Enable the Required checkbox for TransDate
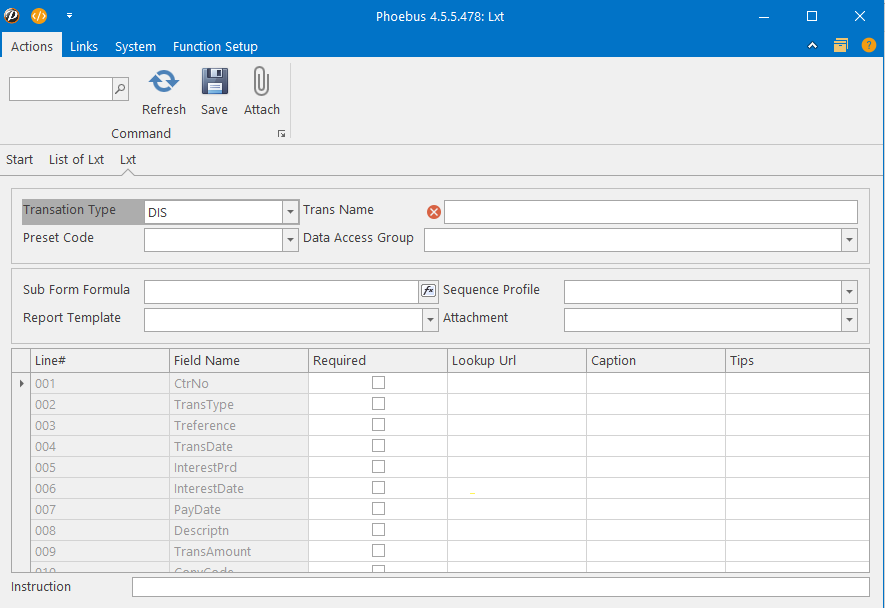885x608 pixels. (378, 446)
